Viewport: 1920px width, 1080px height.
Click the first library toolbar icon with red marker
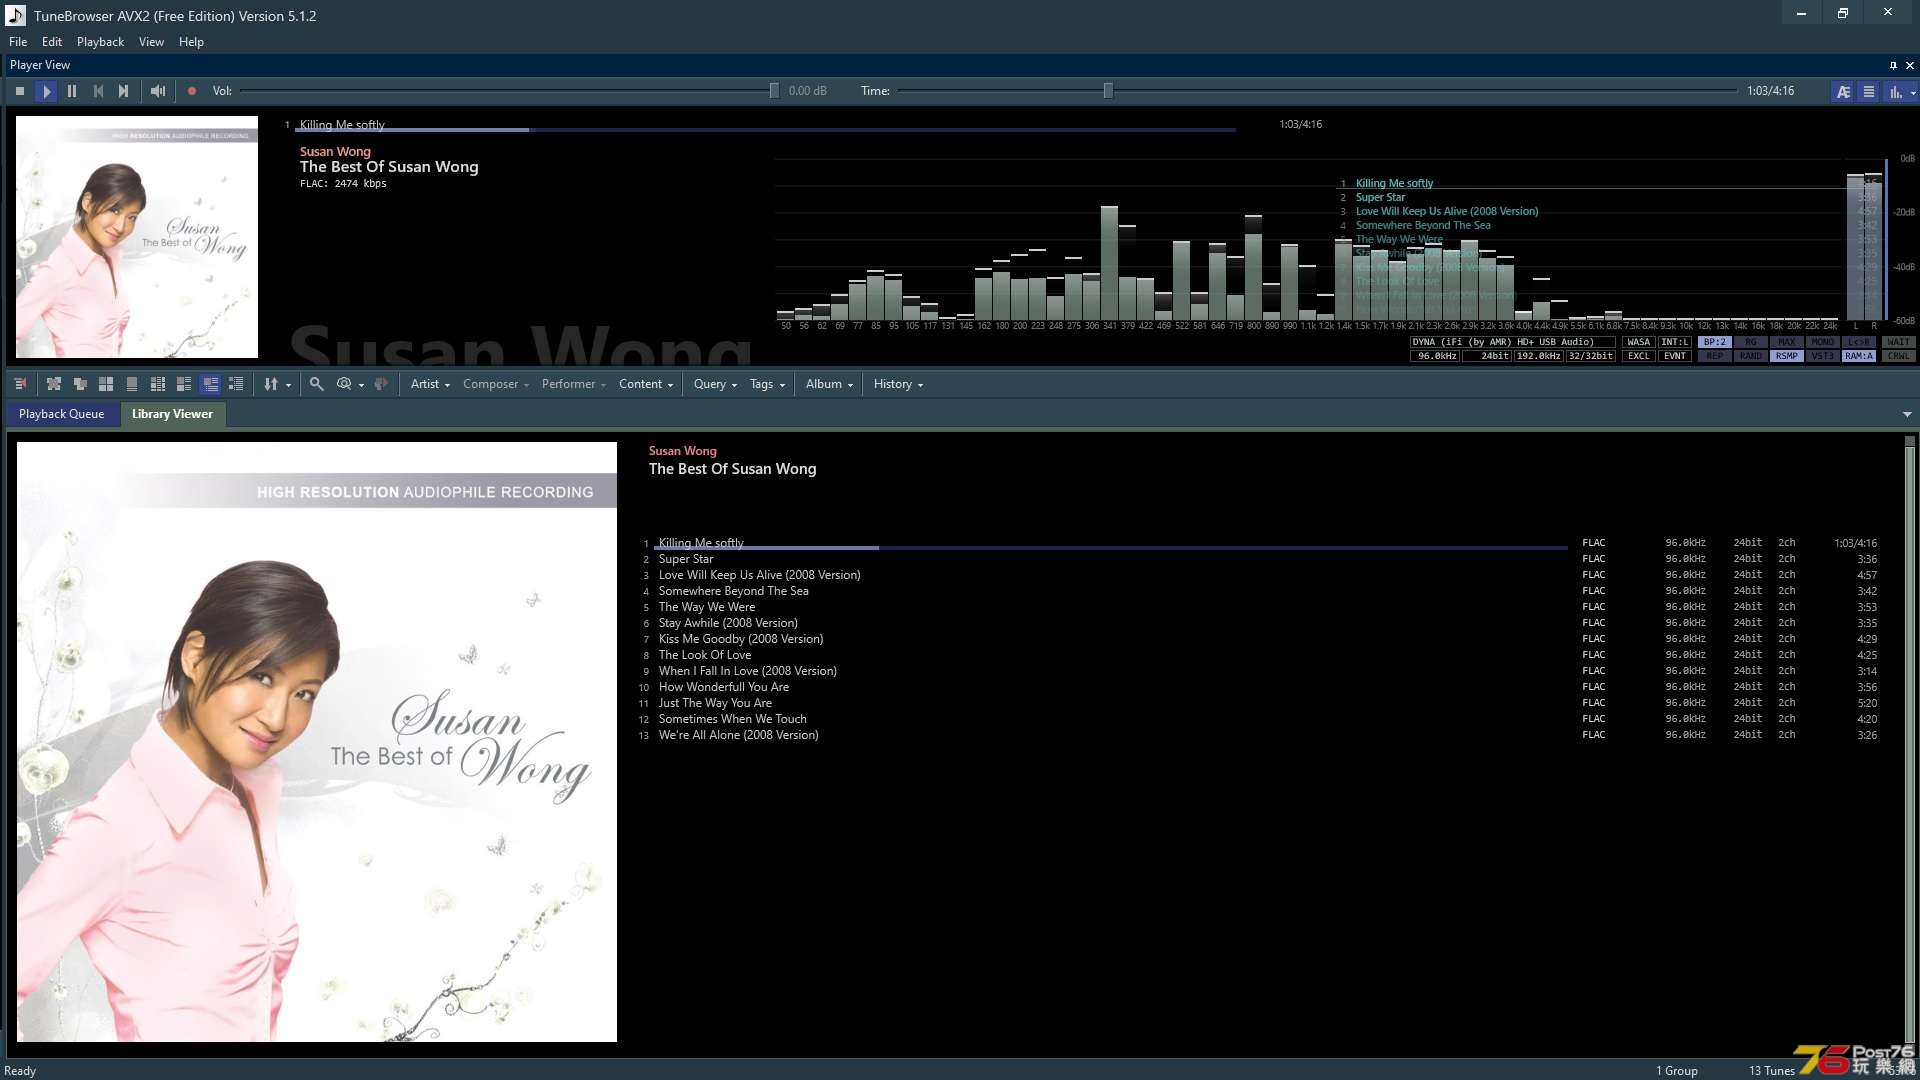pos(21,384)
